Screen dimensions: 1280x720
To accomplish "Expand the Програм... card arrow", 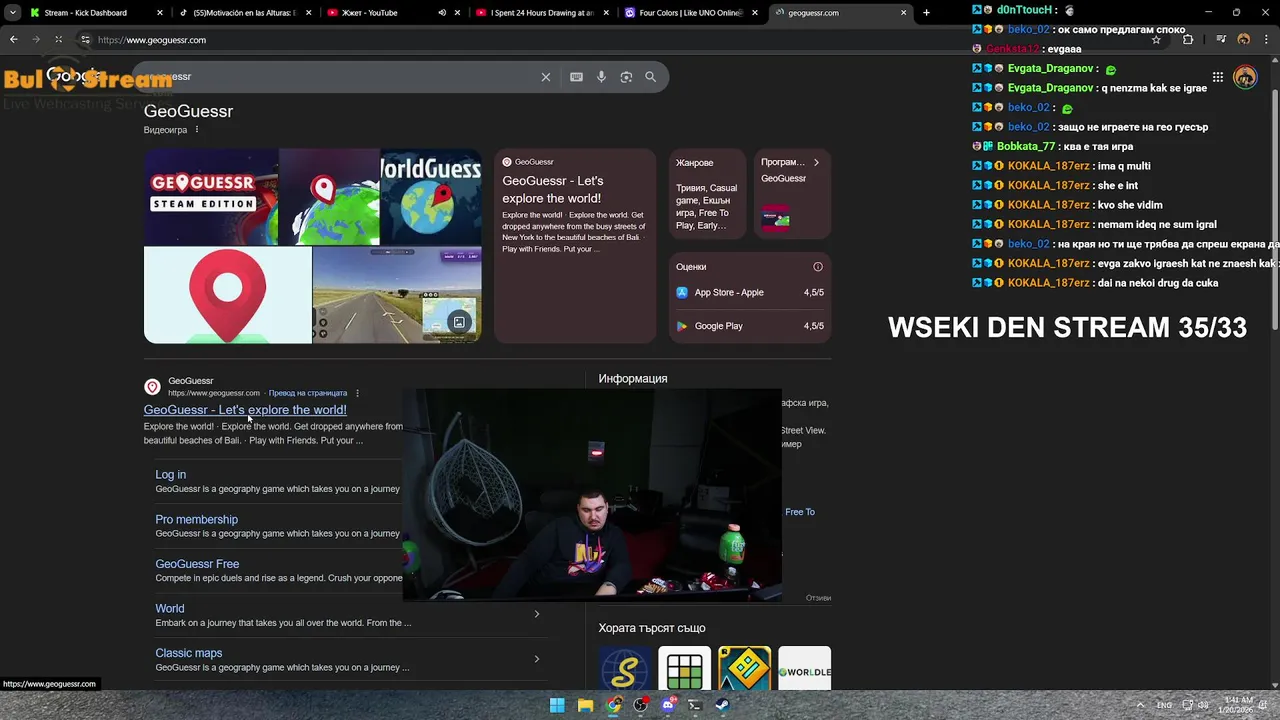I will point(816,162).
